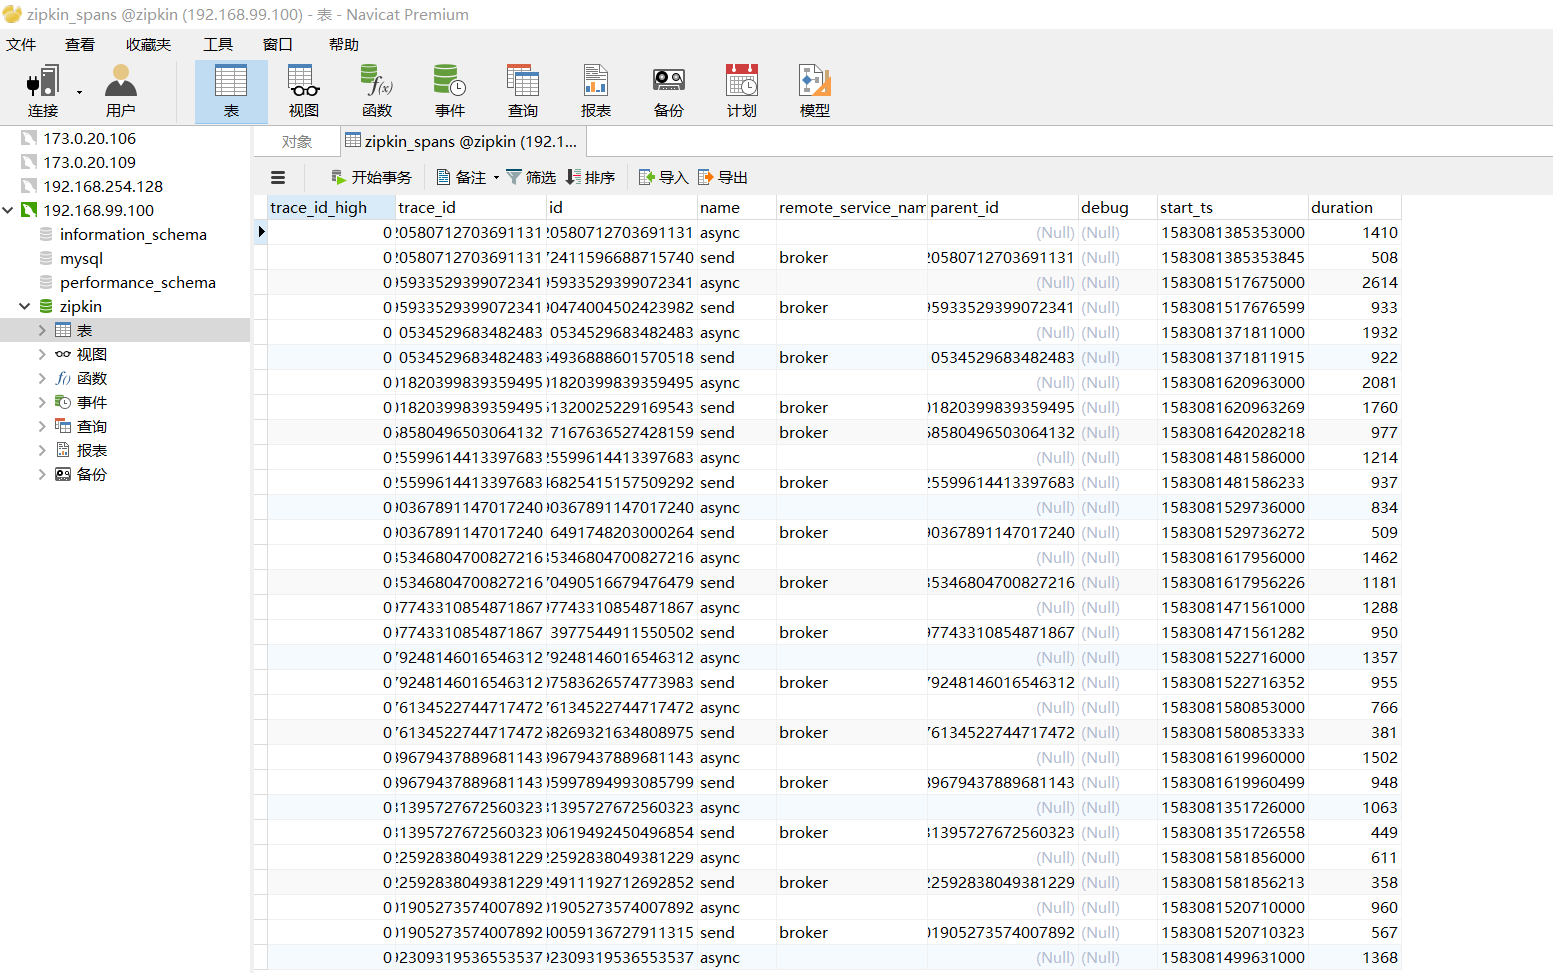Click the hamburger menu above trace_id_high column
This screenshot has width=1553, height=973.
click(x=278, y=177)
